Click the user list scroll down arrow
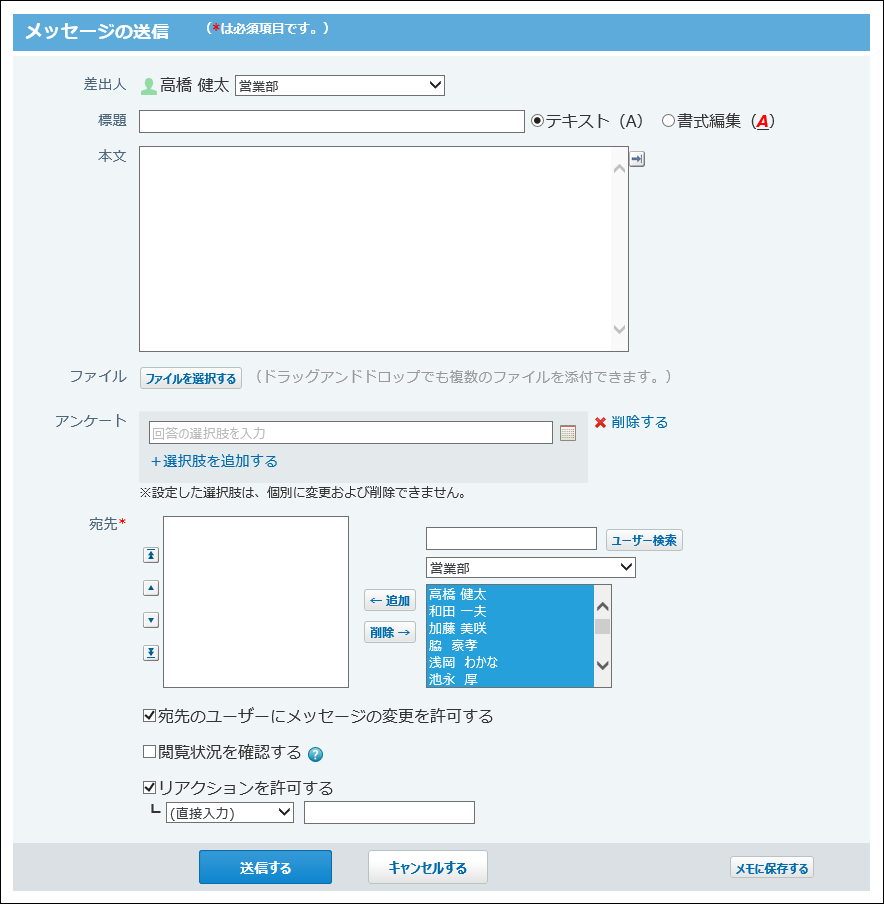Viewport: 884px width, 904px height. pyautogui.click(x=603, y=665)
